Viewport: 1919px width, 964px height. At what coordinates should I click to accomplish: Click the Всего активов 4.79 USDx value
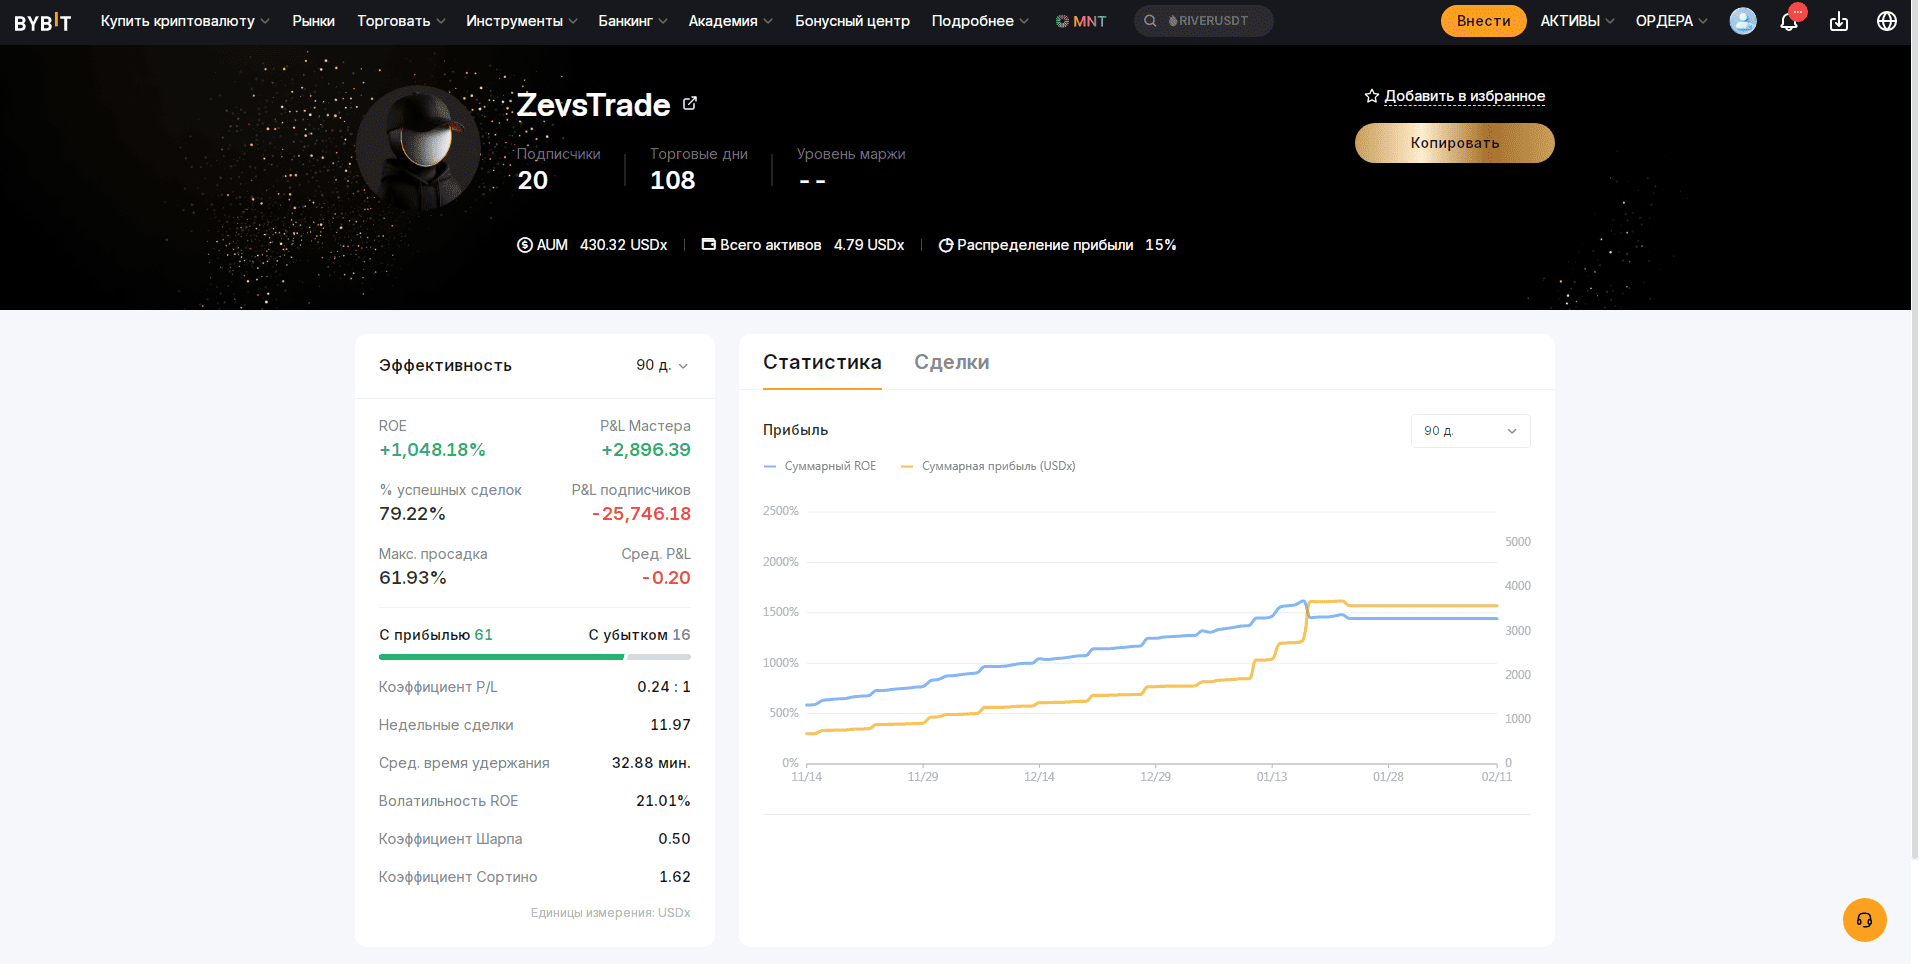[x=869, y=245]
